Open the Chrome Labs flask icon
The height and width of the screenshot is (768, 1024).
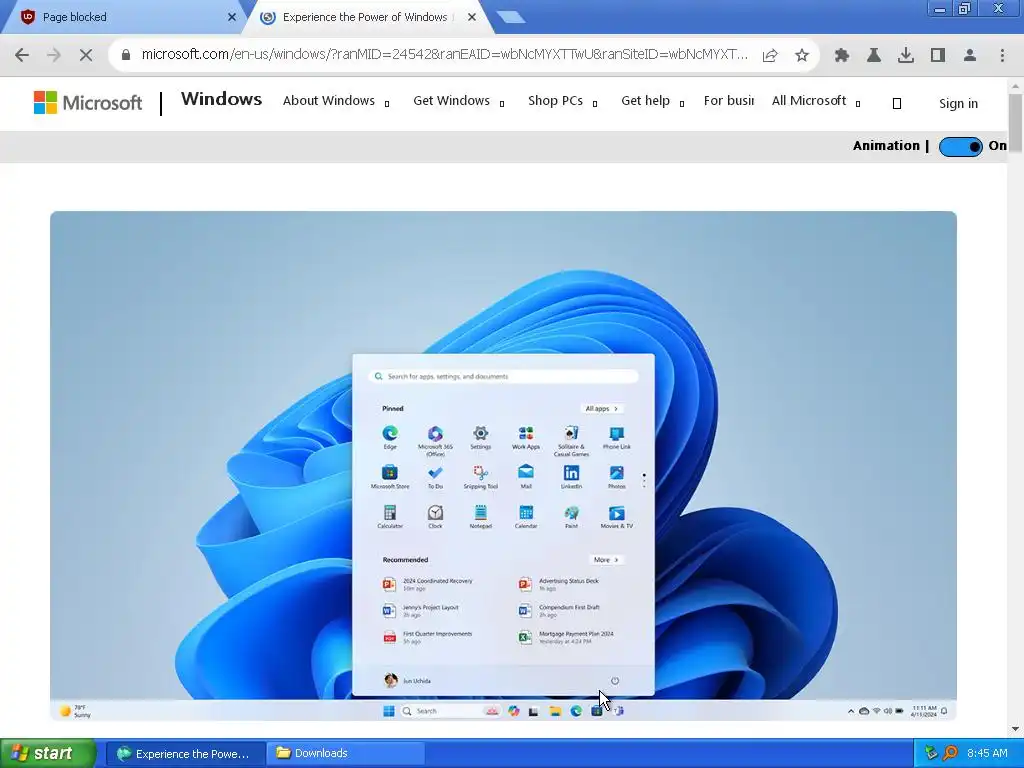click(x=874, y=56)
